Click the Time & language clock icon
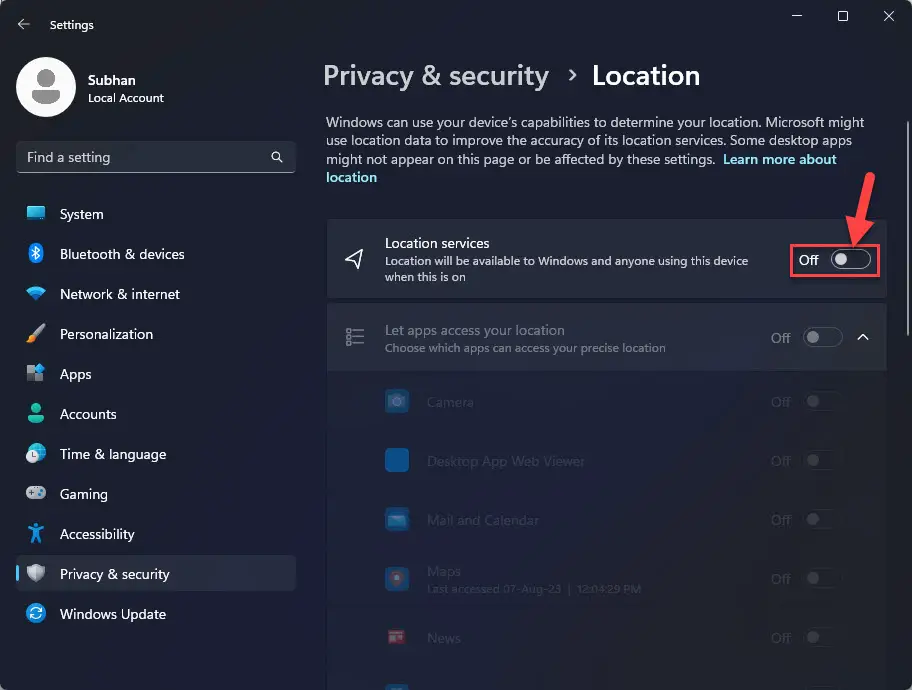 (36, 454)
